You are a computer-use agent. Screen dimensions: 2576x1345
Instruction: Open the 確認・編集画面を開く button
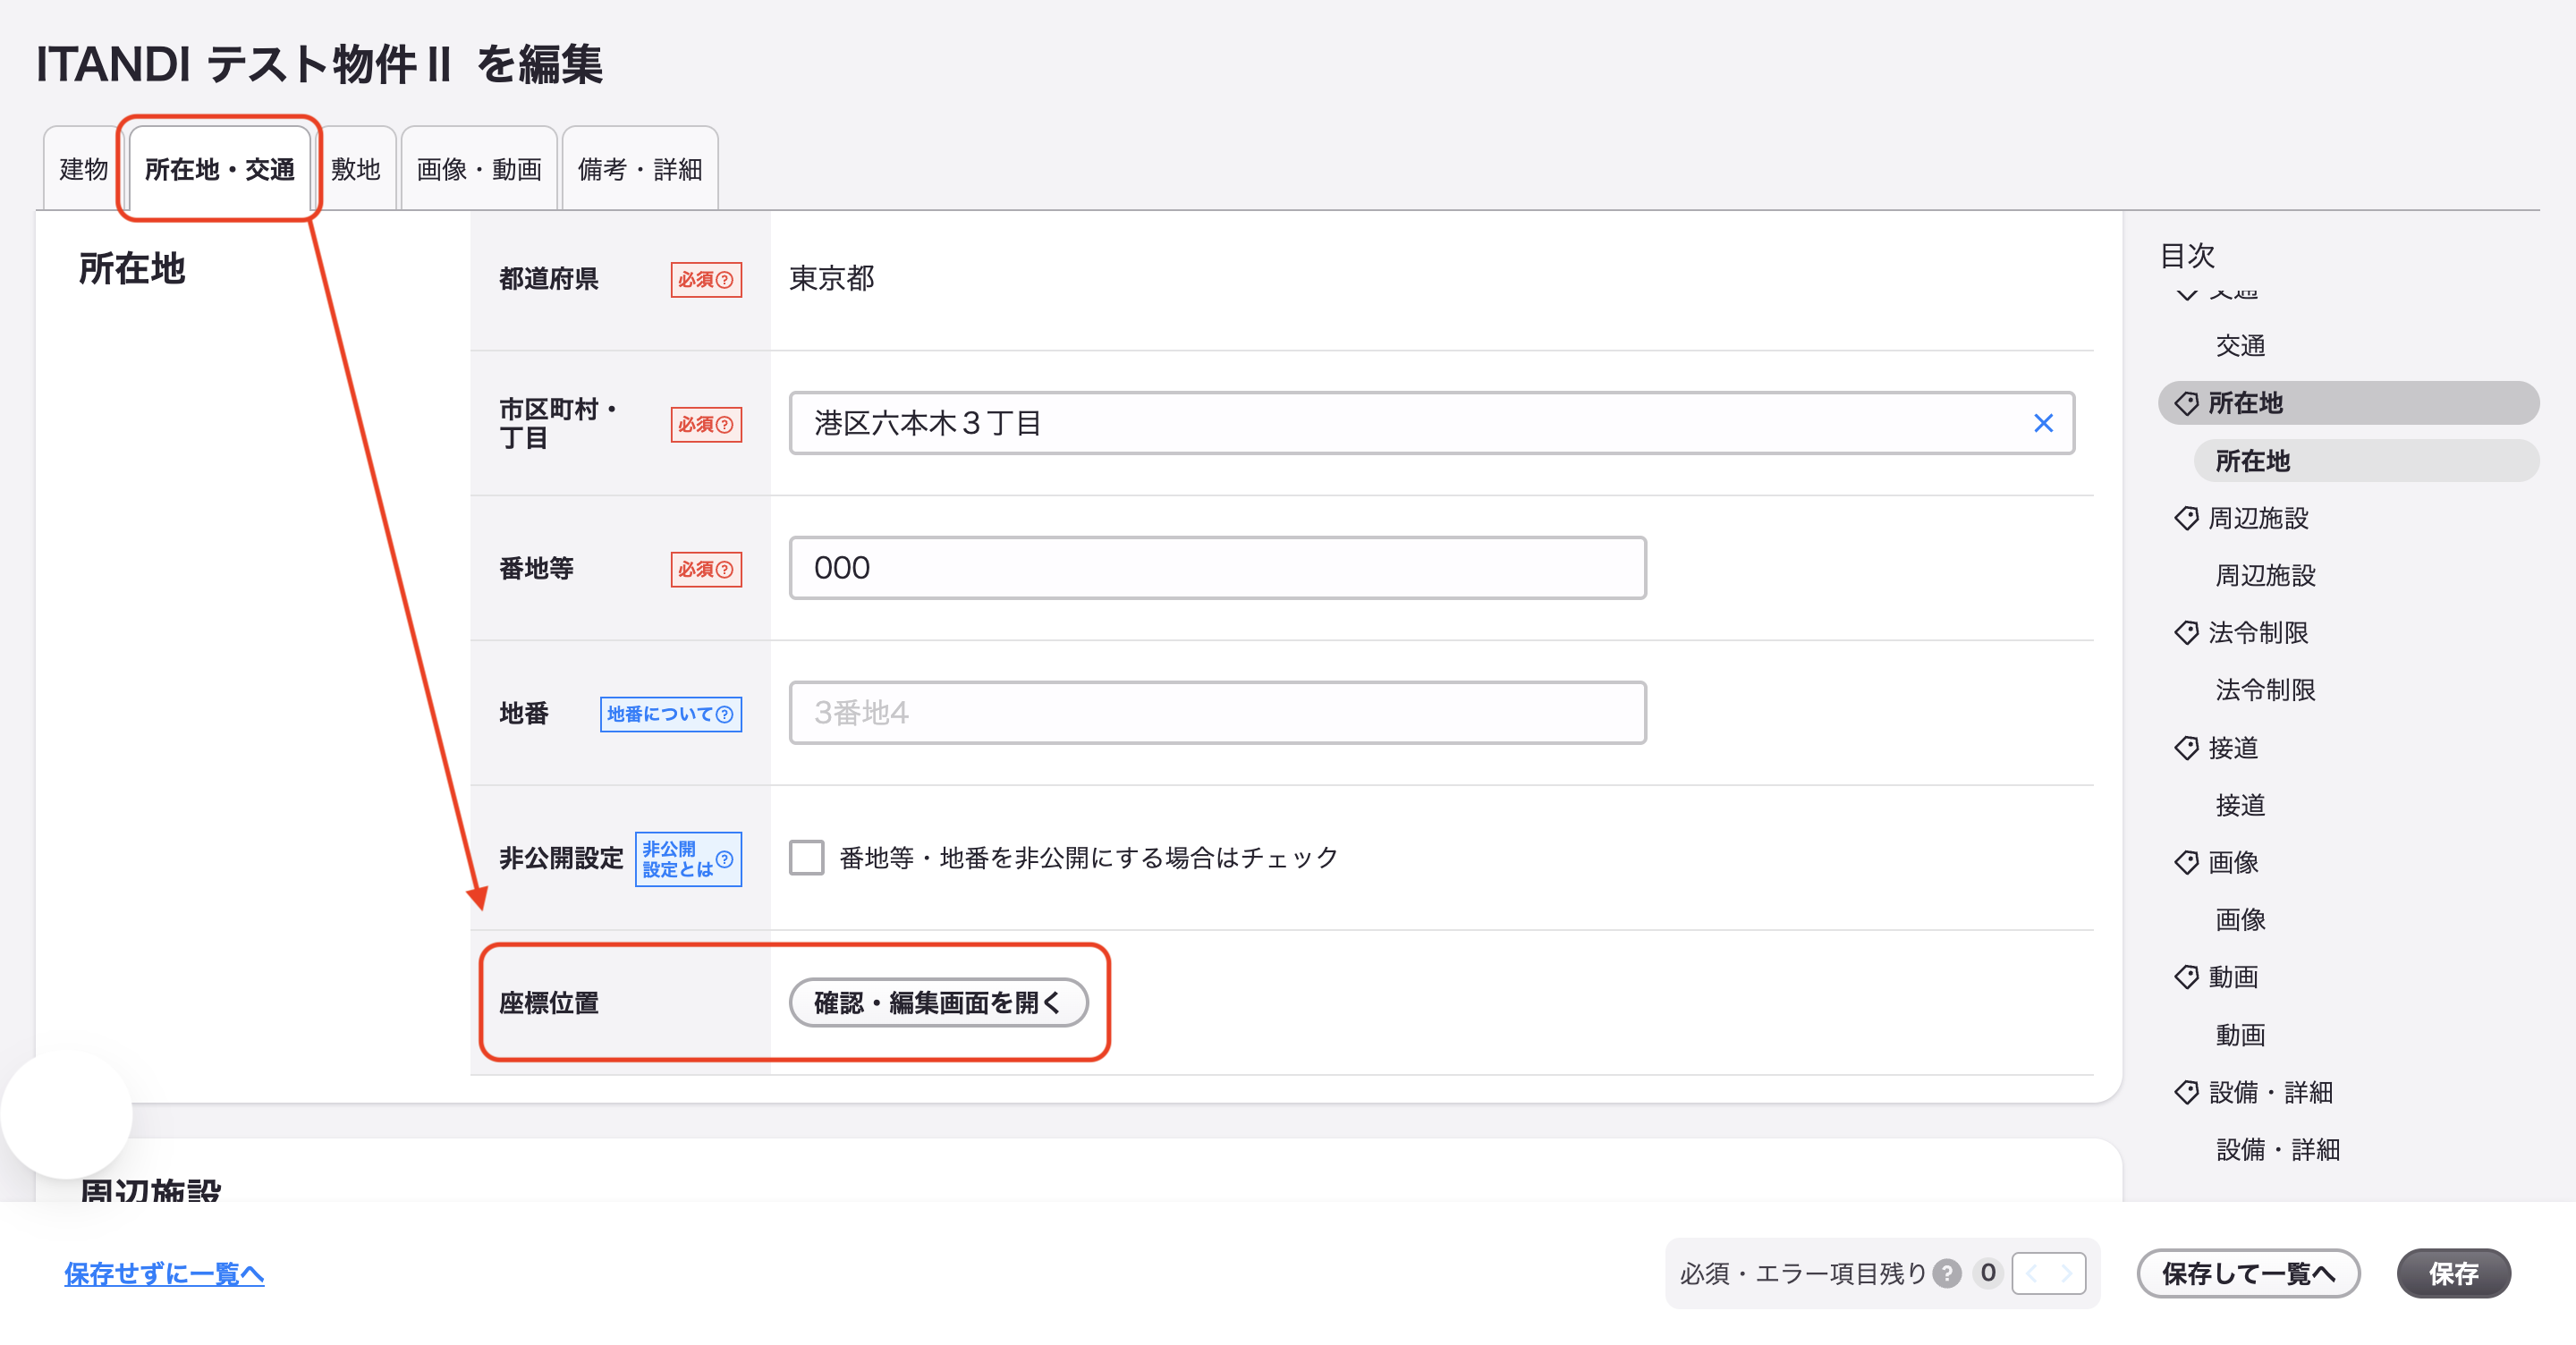coord(938,1002)
